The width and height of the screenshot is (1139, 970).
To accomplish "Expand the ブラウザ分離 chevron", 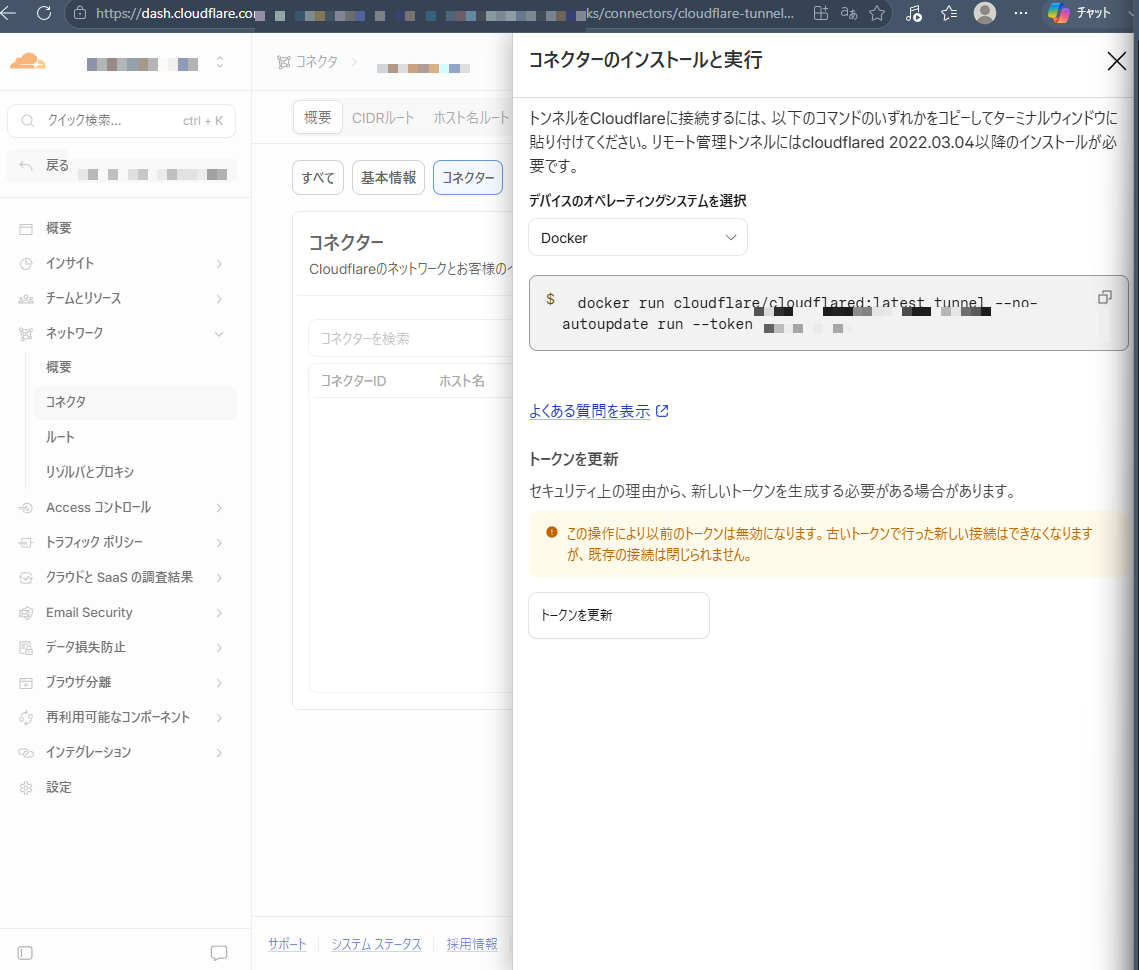I will 219,682.
